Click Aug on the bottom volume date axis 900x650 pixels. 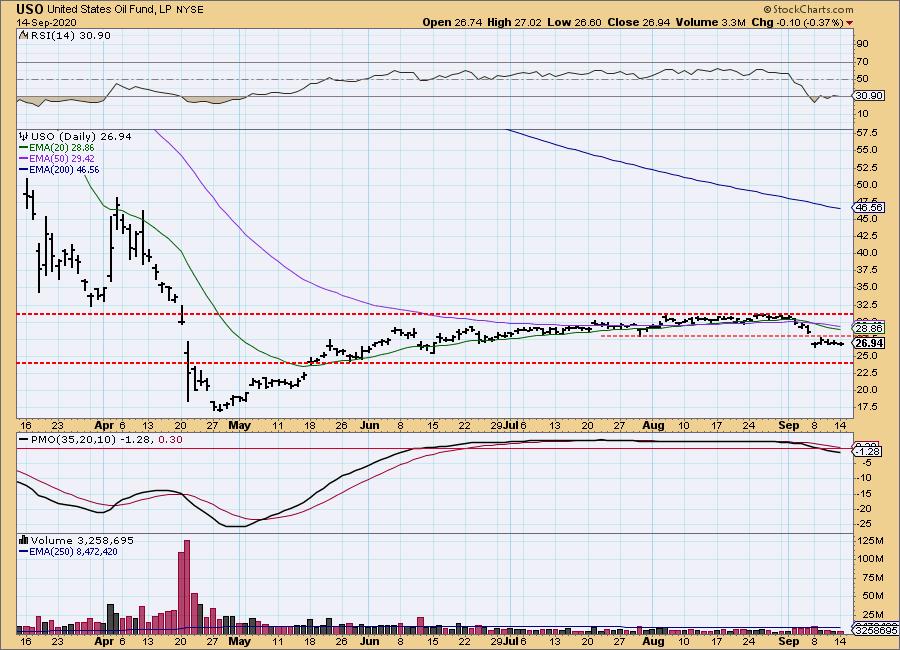(653, 641)
